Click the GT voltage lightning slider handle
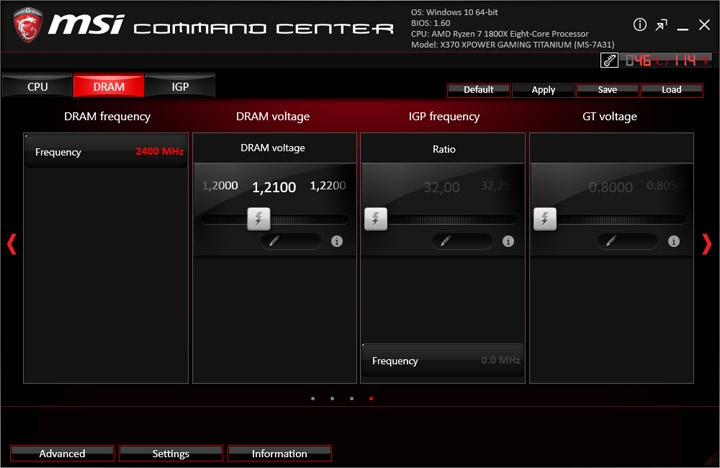Image resolution: width=720 pixels, height=468 pixels. pos(545,219)
